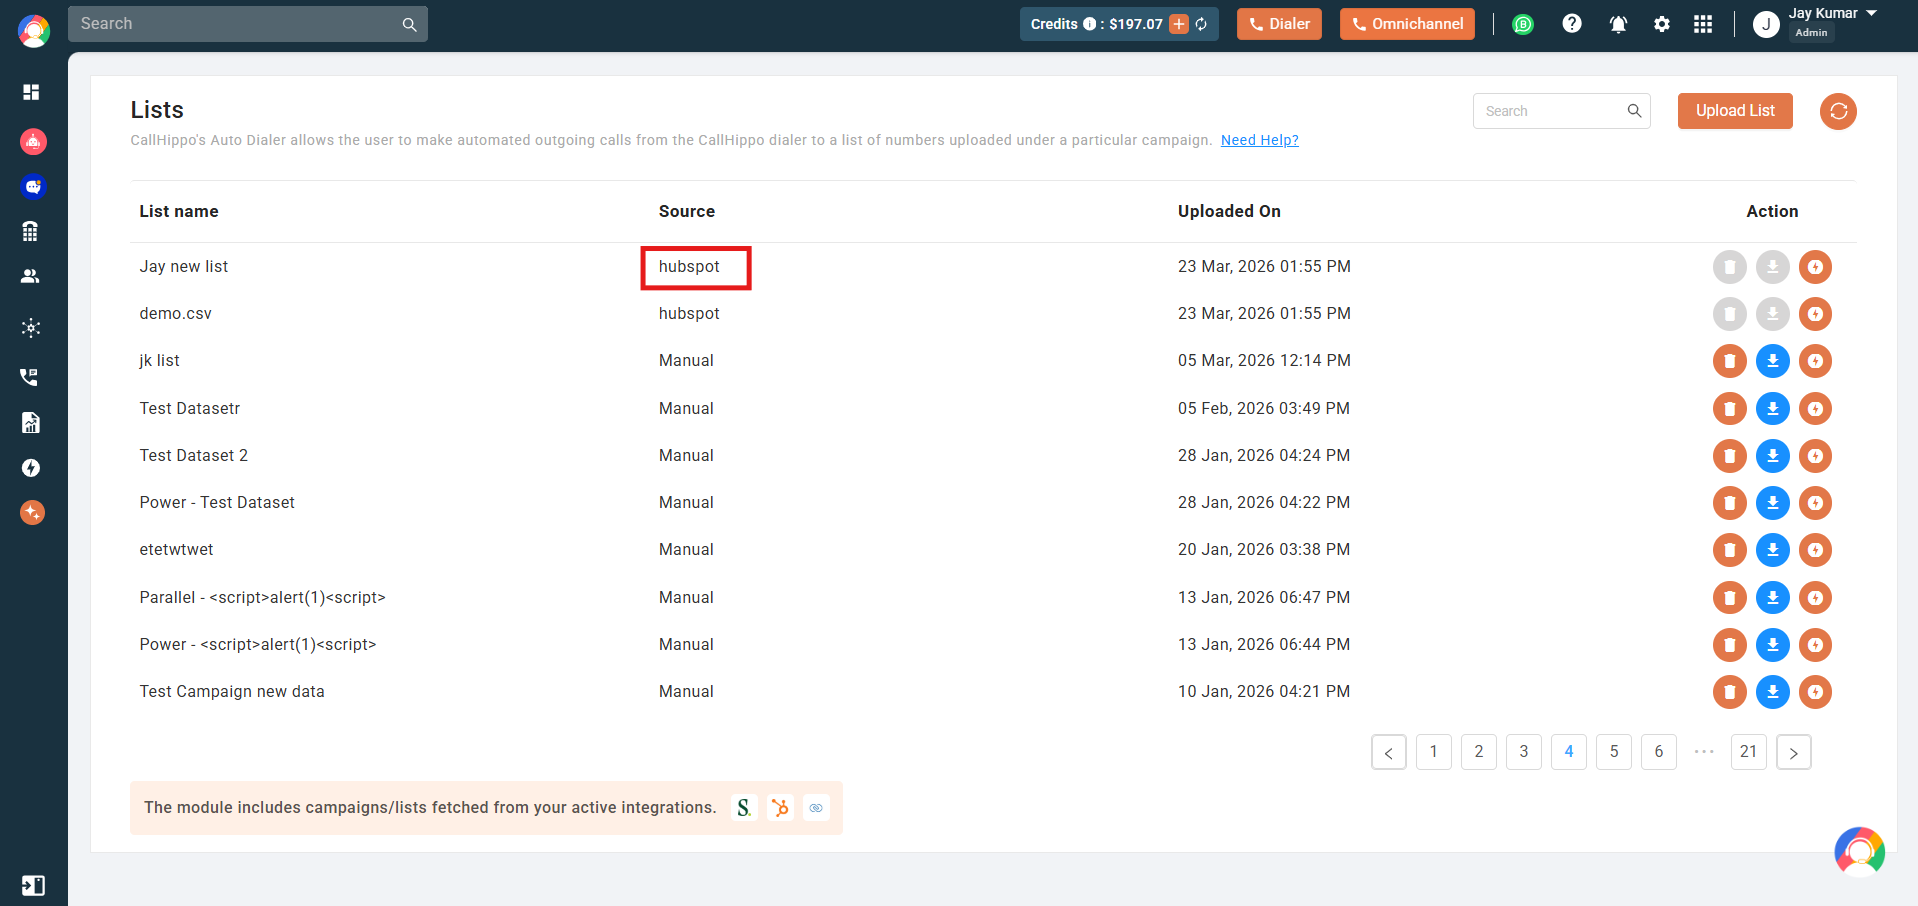Click the HubSpot integration icon in banner
This screenshot has height=906, width=1918.
[780, 808]
